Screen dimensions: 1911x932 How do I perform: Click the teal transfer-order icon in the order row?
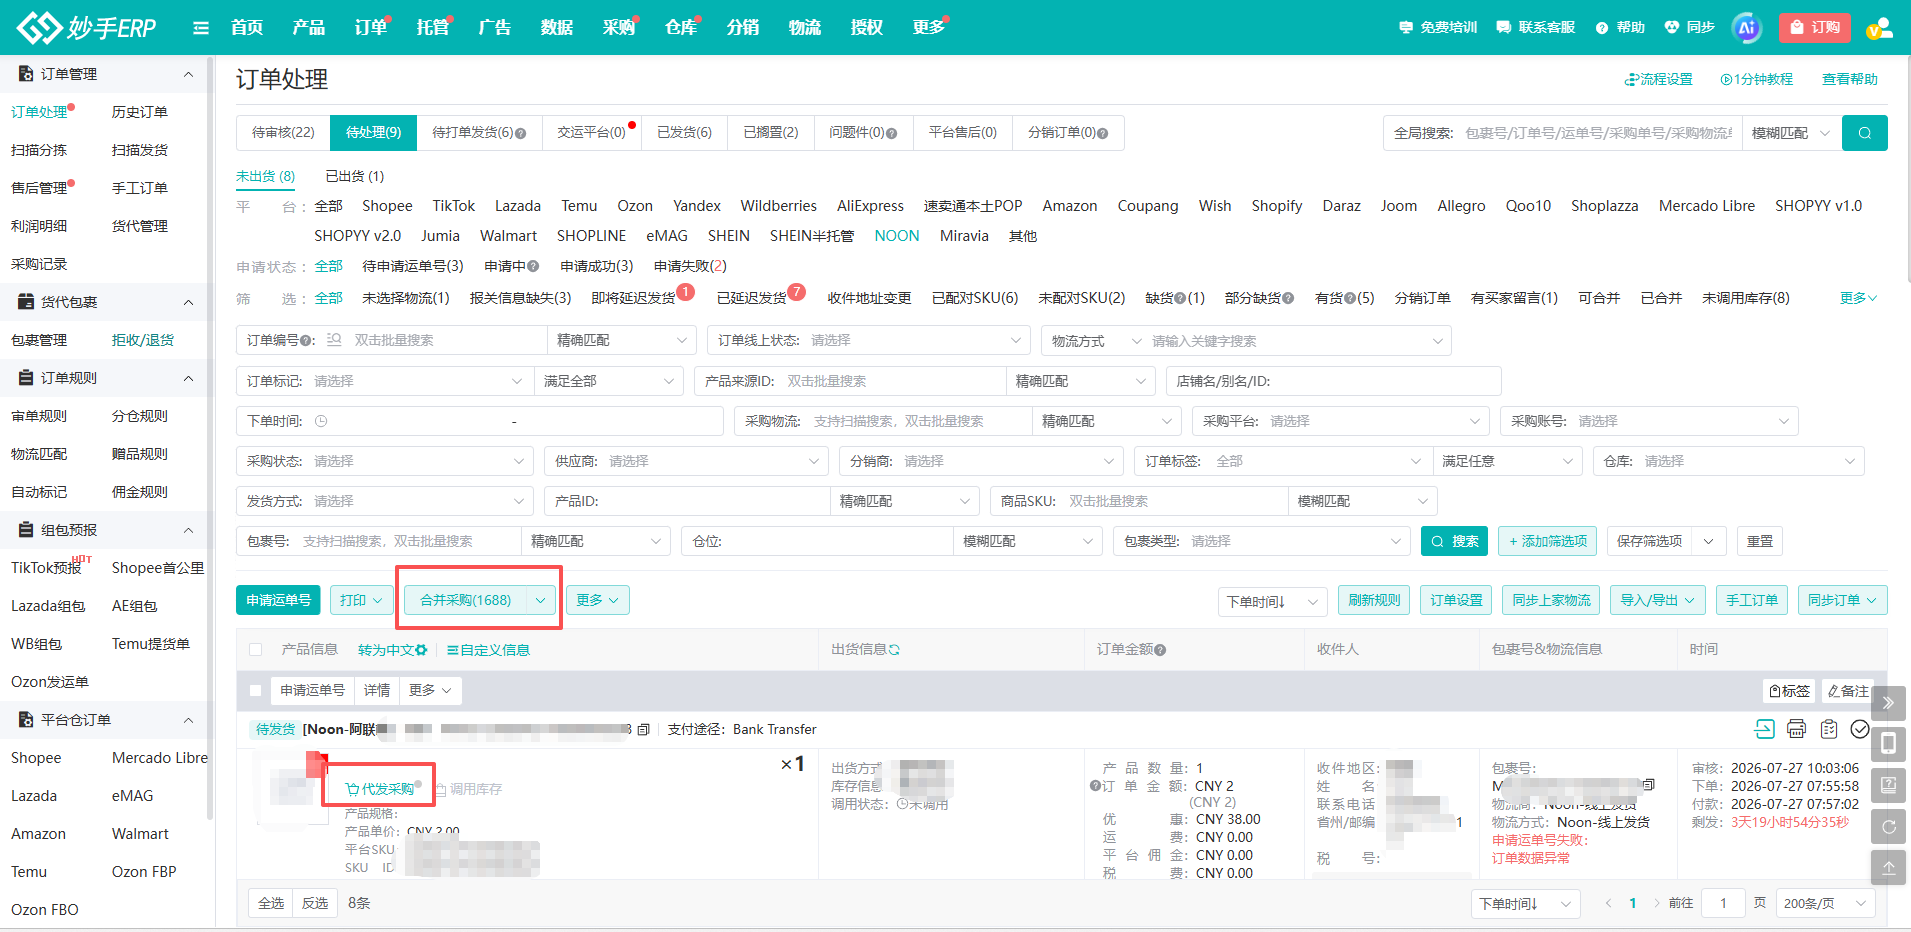(x=1765, y=729)
